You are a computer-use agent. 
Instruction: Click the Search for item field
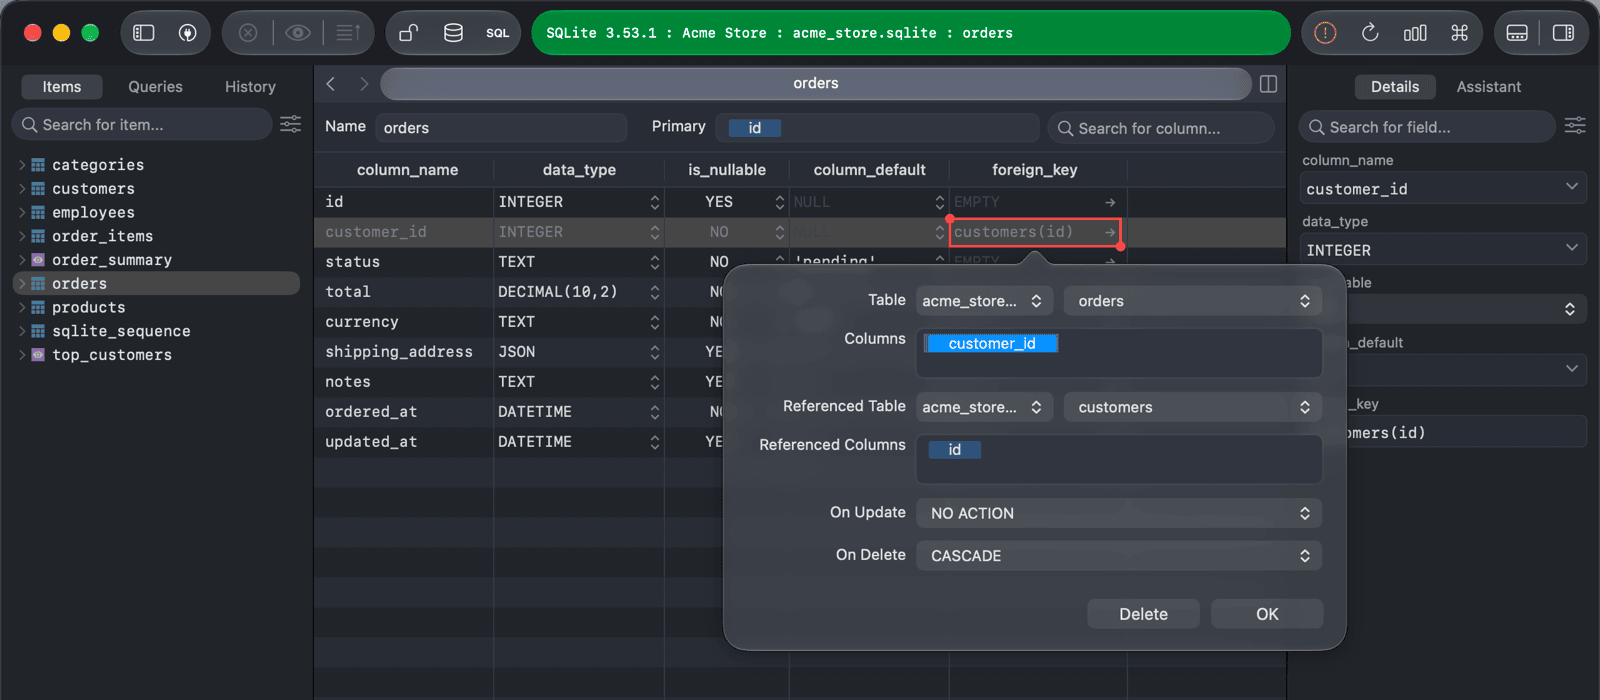click(142, 124)
